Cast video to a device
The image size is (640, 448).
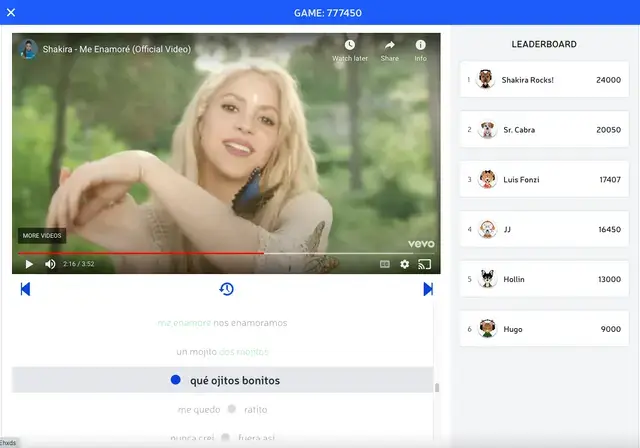tap(425, 264)
